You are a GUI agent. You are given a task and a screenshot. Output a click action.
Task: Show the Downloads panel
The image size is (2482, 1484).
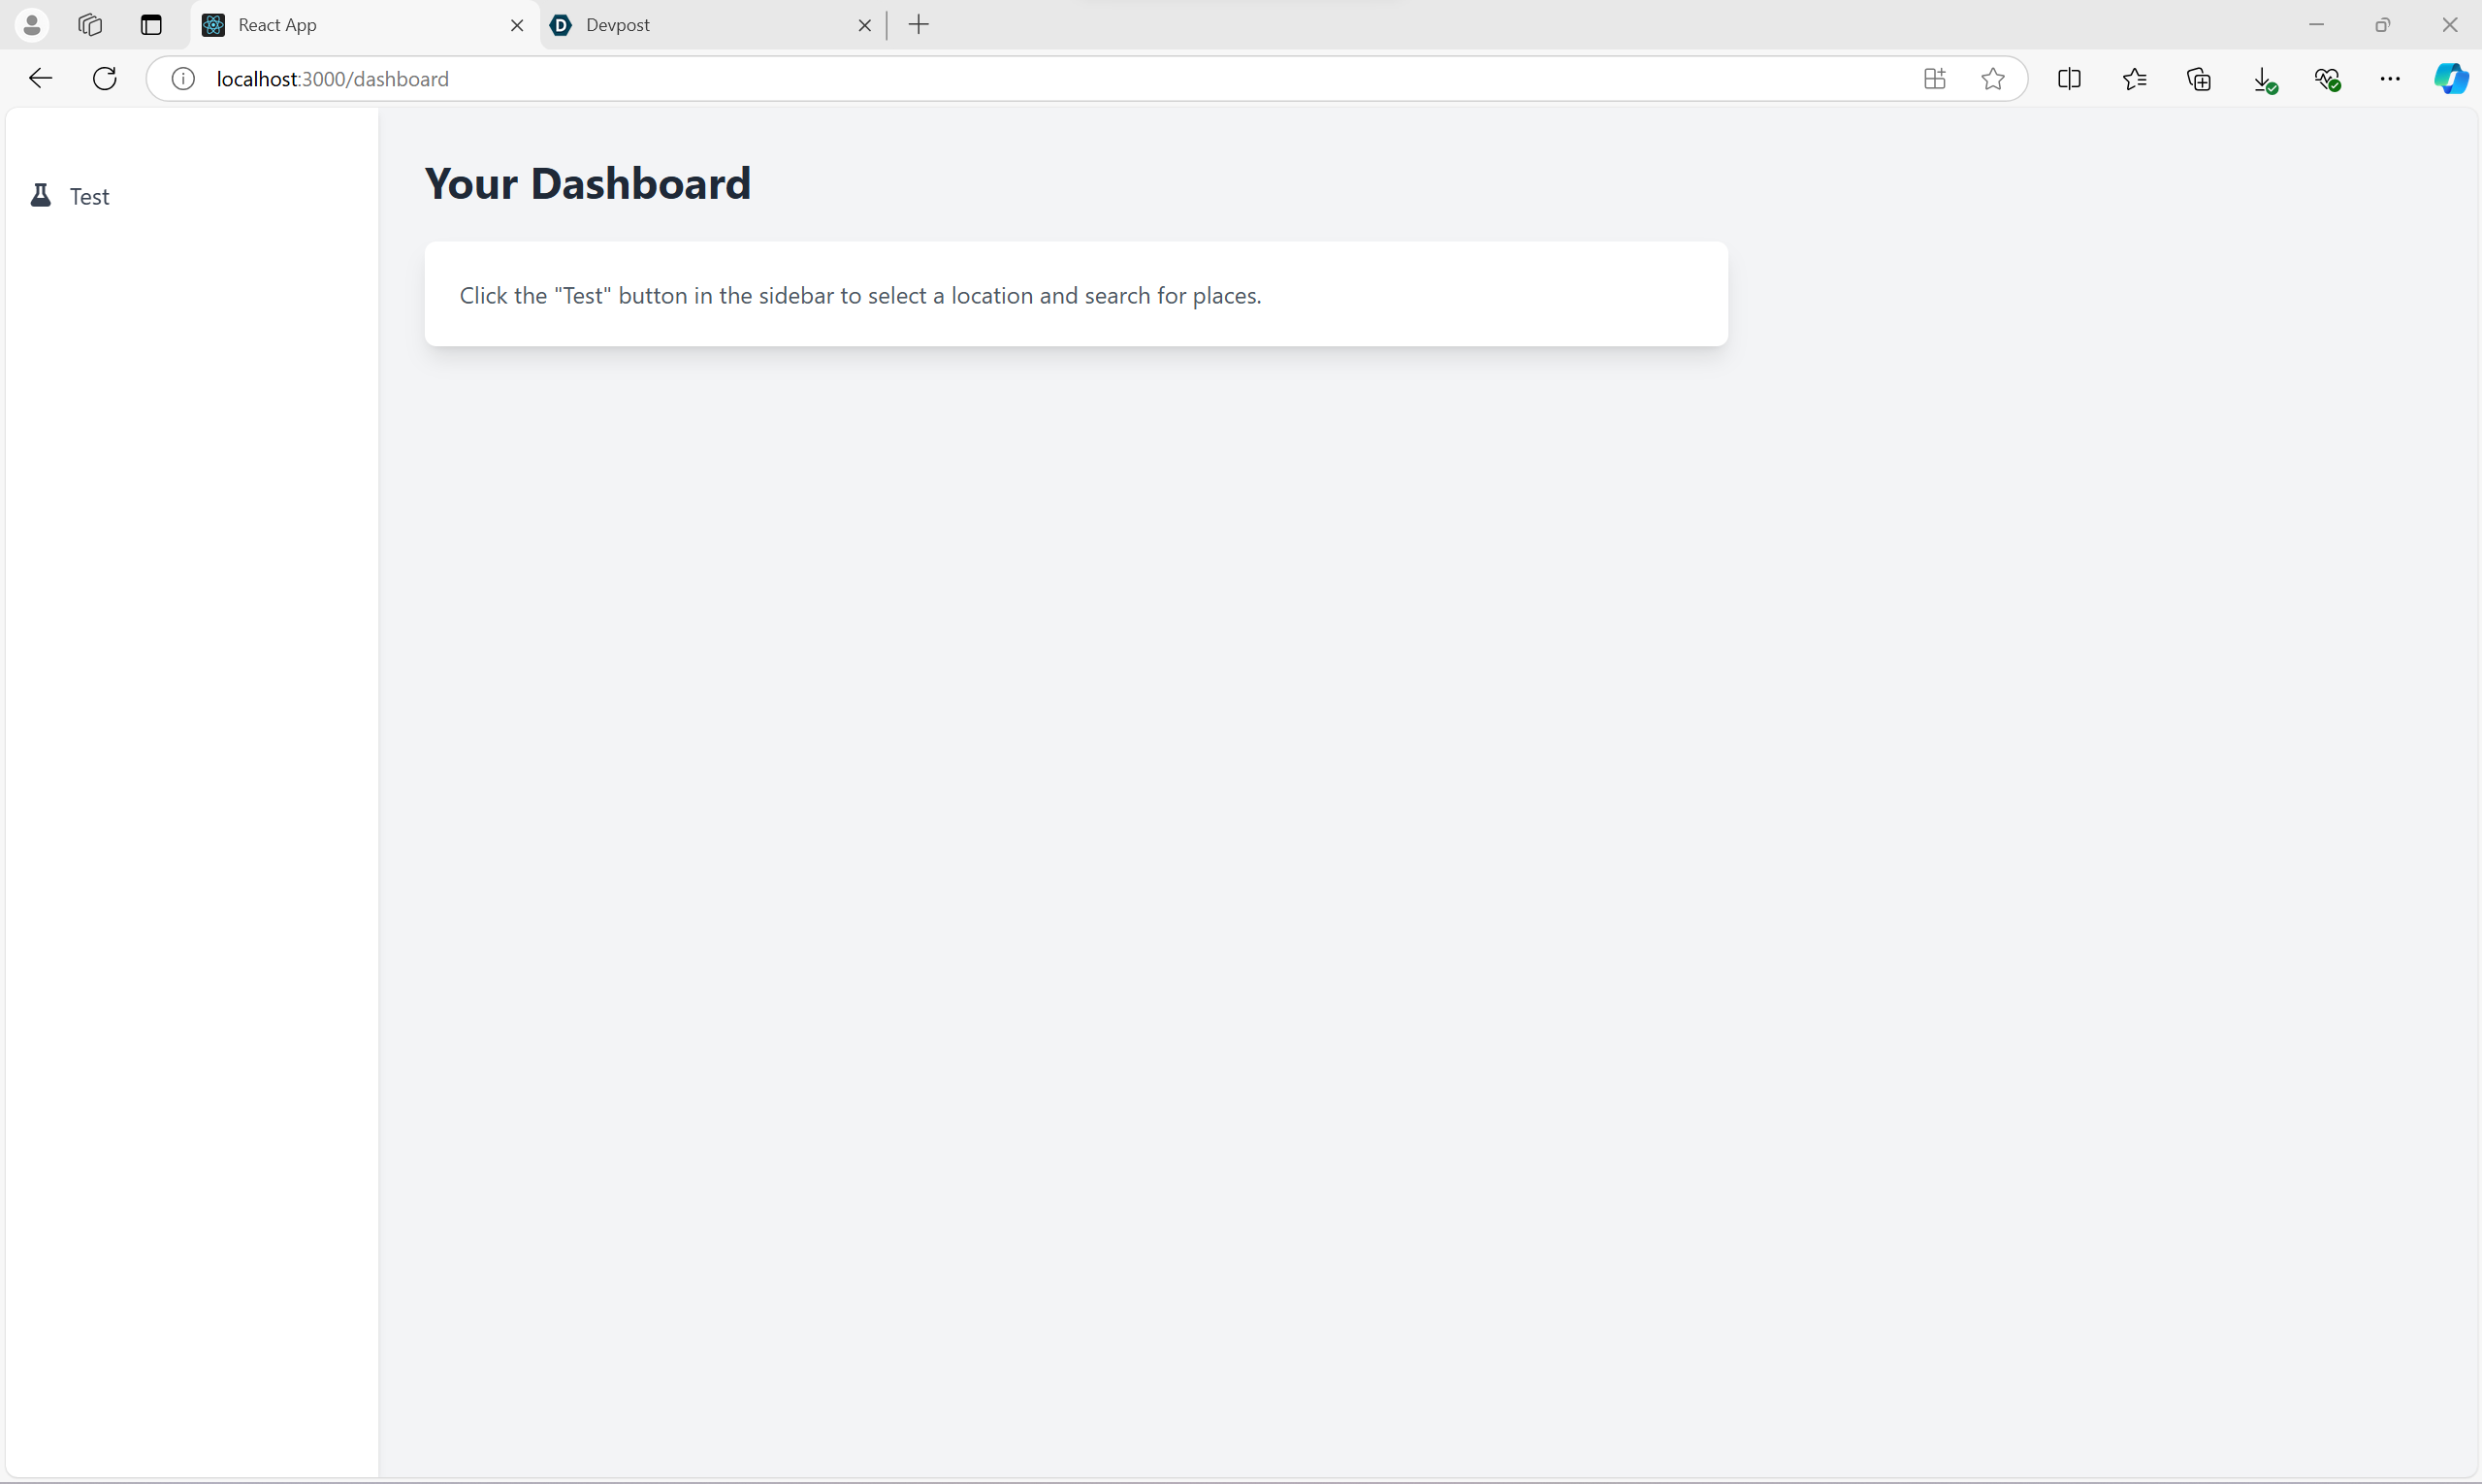click(2264, 80)
